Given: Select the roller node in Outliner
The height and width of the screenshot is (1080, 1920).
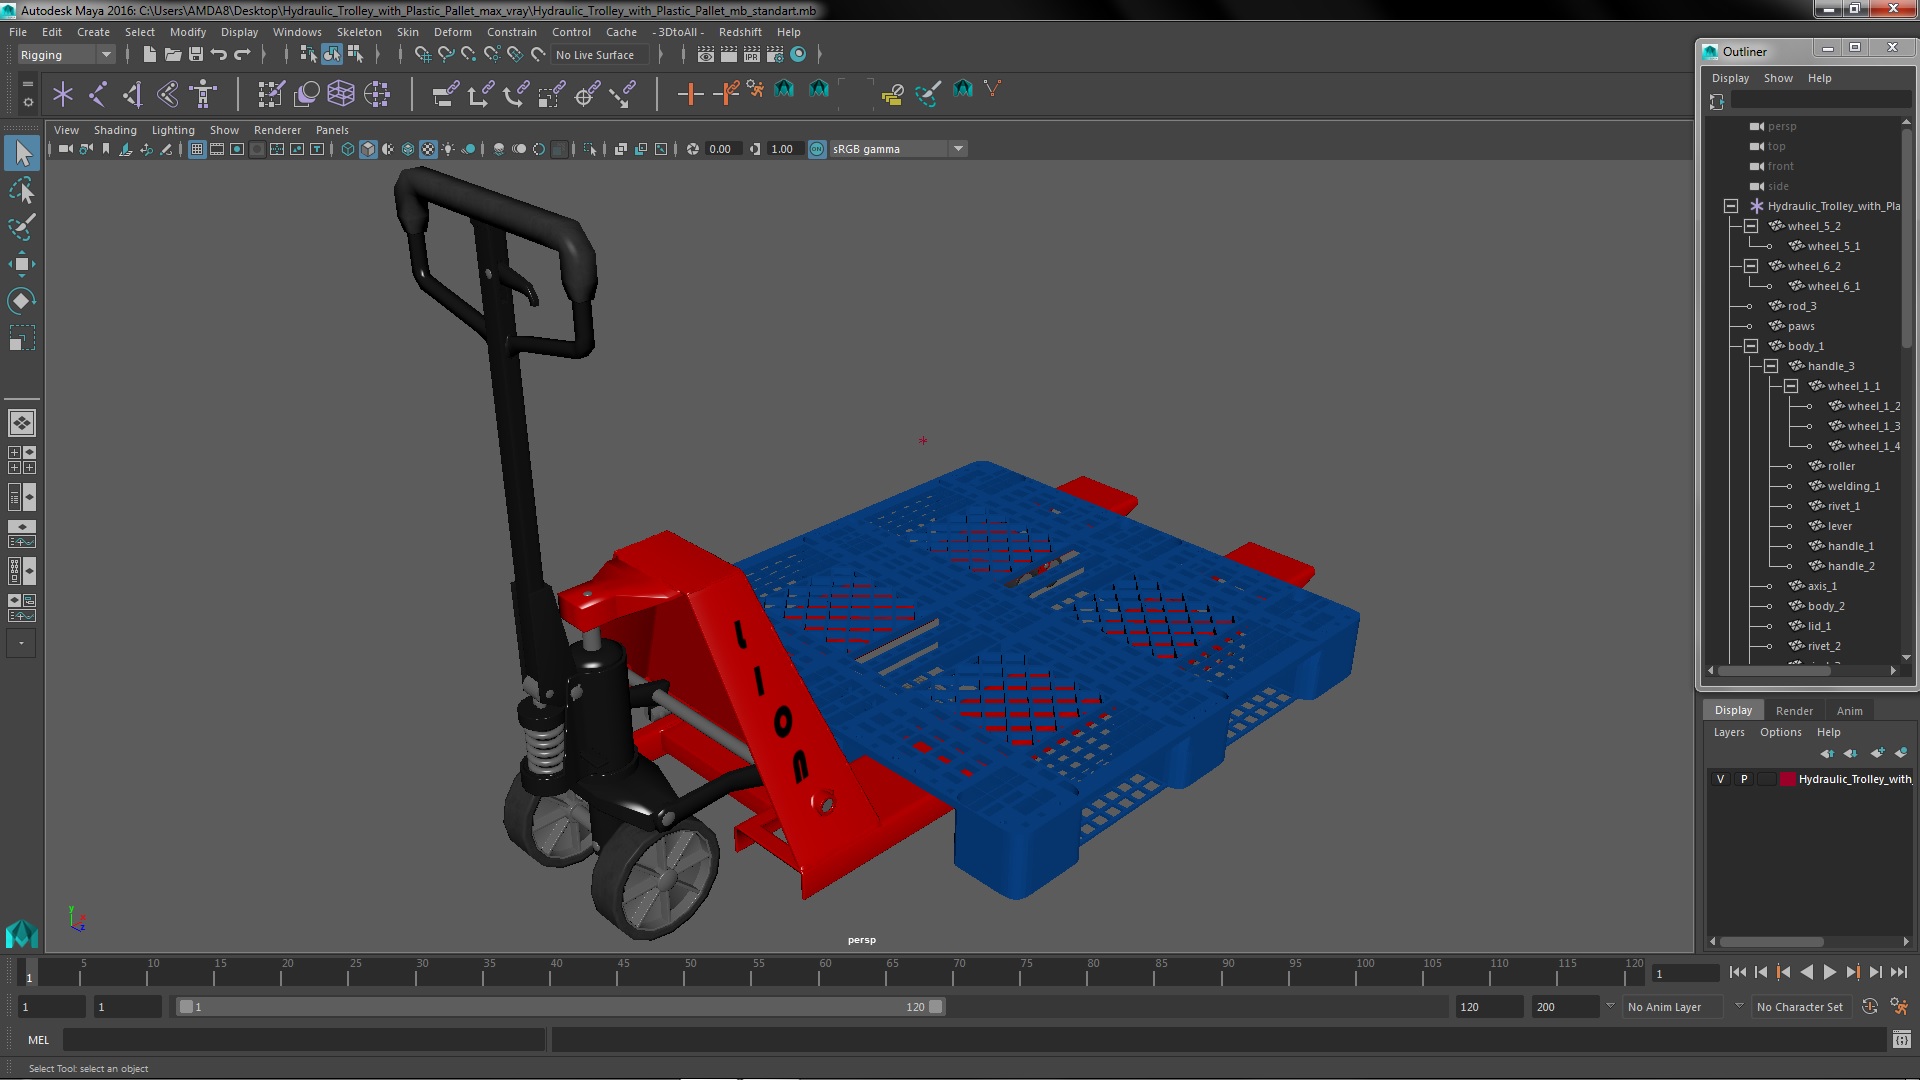Looking at the screenshot, I should click(x=1840, y=466).
